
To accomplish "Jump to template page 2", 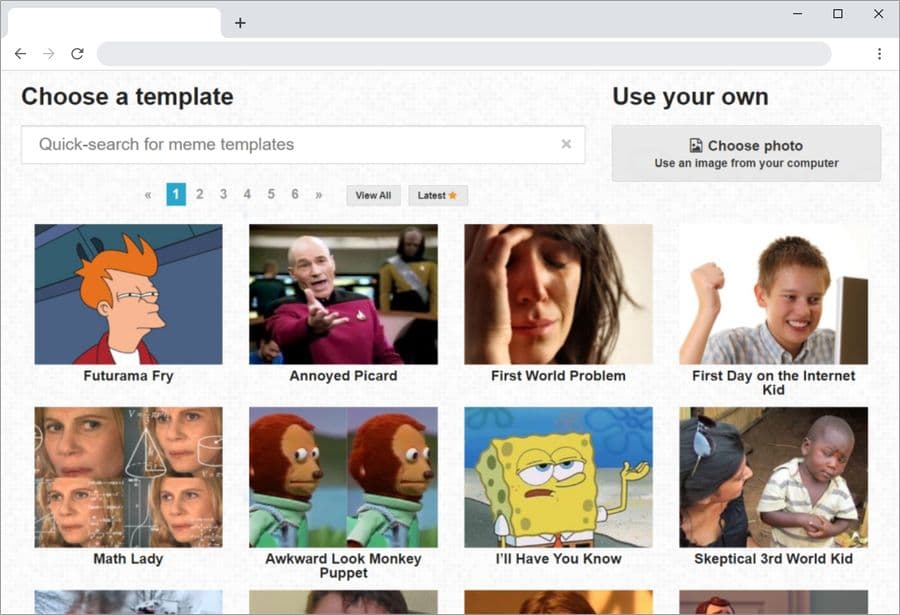I will pyautogui.click(x=200, y=194).
